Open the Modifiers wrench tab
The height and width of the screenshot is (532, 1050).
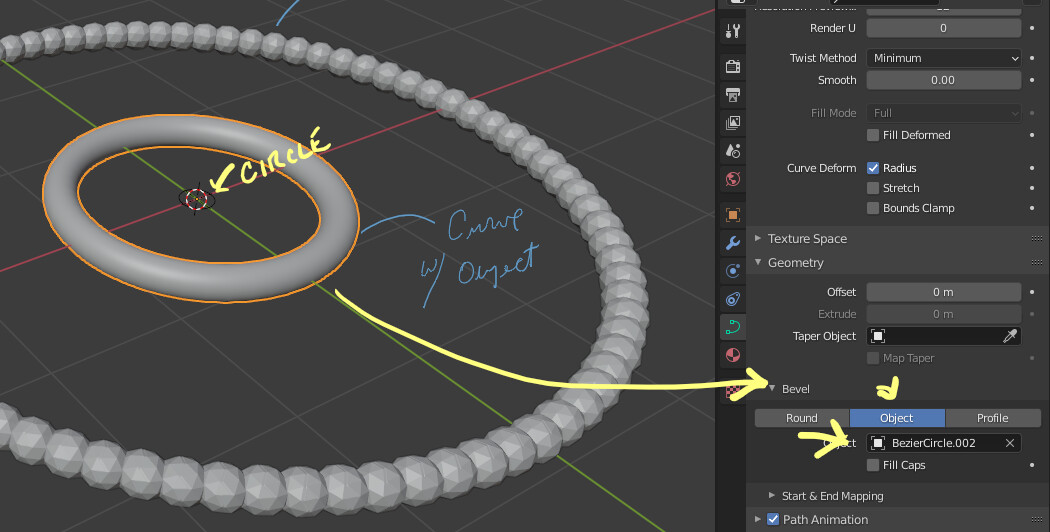click(733, 243)
